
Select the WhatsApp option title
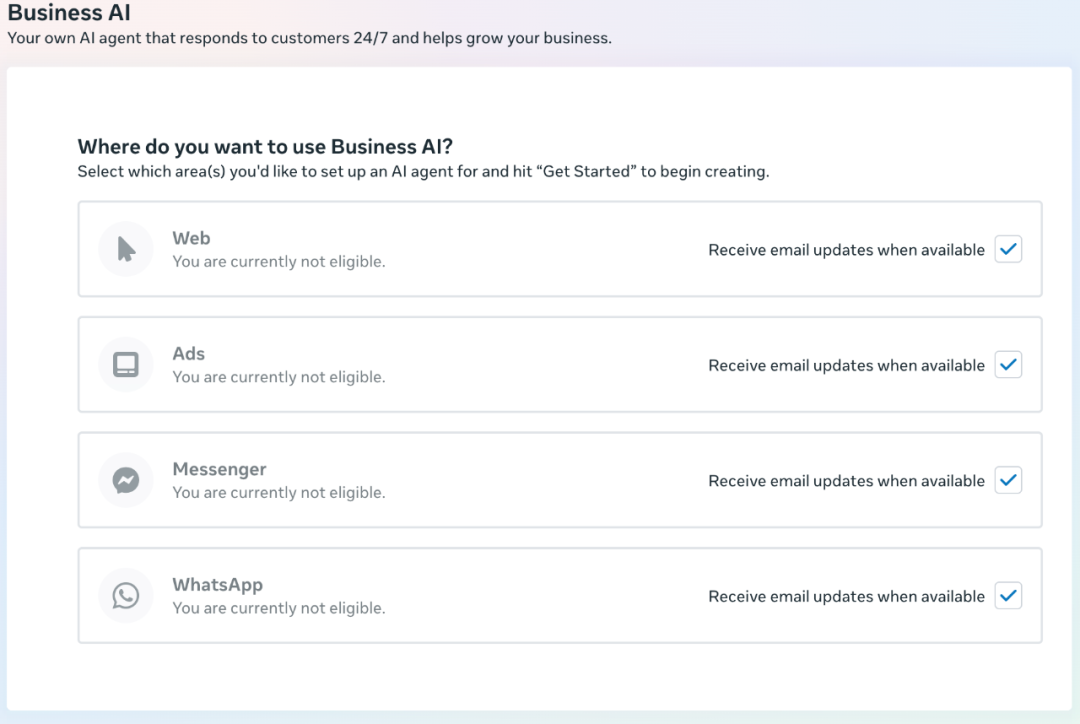(217, 585)
